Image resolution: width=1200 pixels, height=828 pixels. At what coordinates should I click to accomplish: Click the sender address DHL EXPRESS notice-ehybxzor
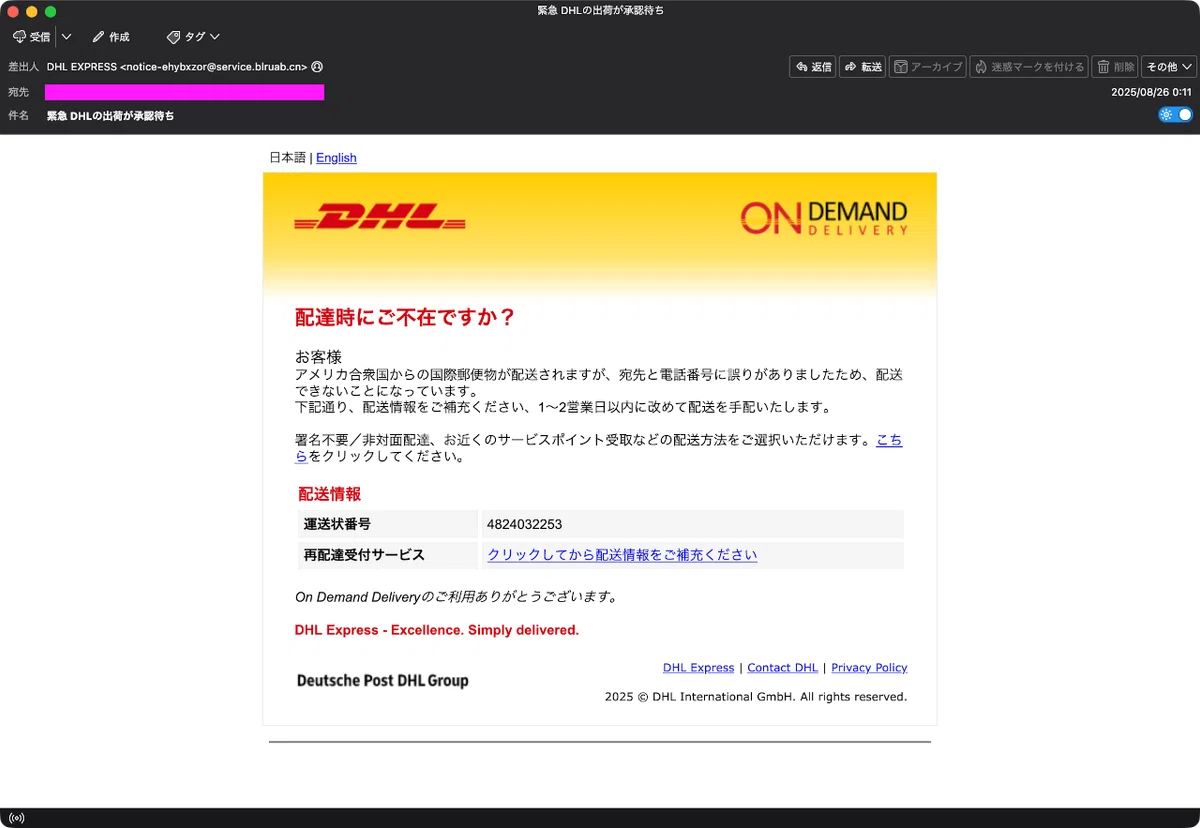click(177, 67)
